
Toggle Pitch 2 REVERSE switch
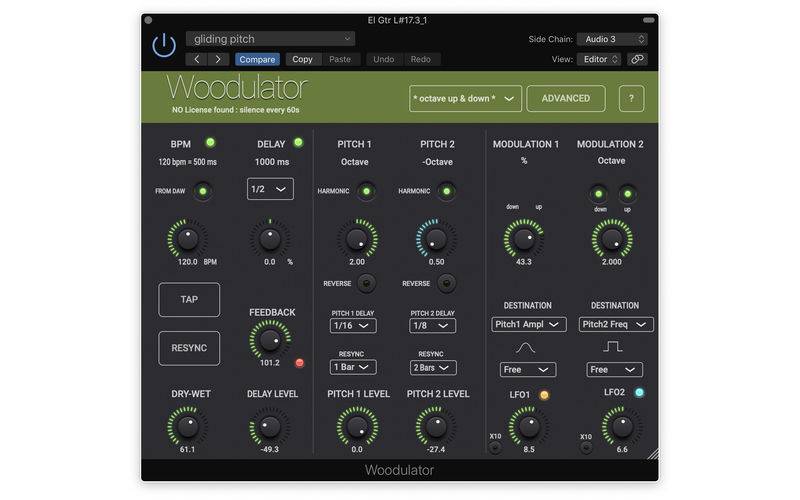446,283
